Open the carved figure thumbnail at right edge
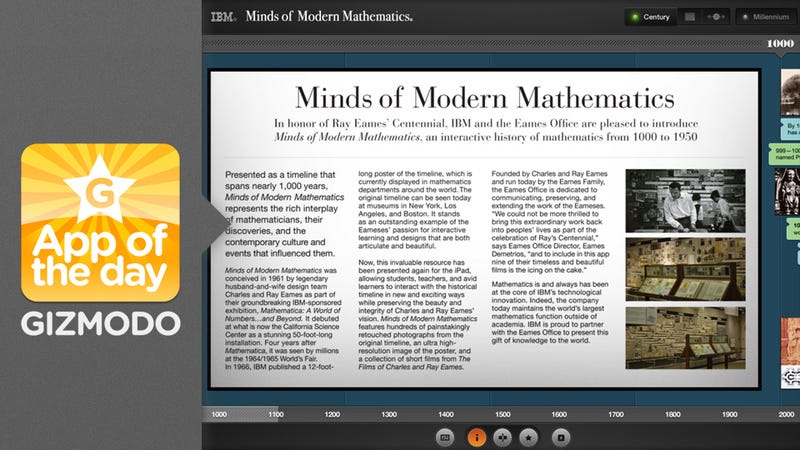Screen dimensions: 800x450 787,192
